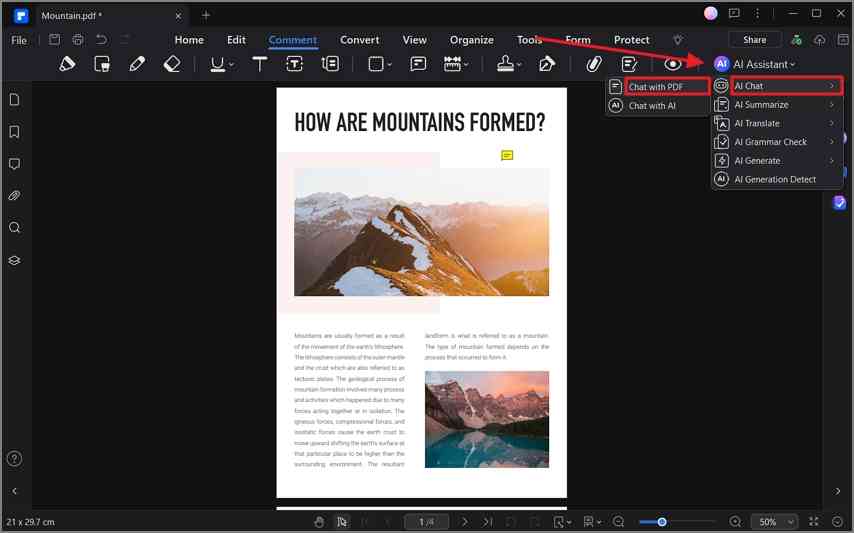Click the zoom out magnifier button
This screenshot has height=533, width=854.
618,522
